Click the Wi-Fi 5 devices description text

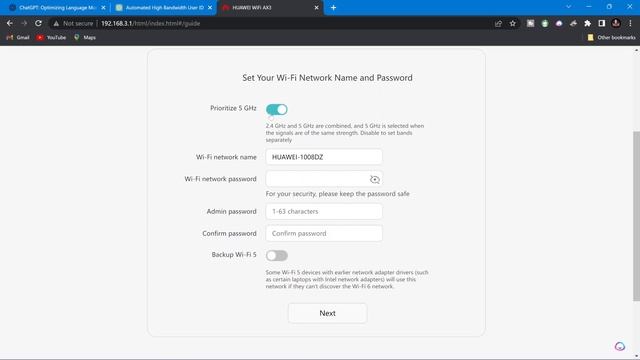(347, 280)
